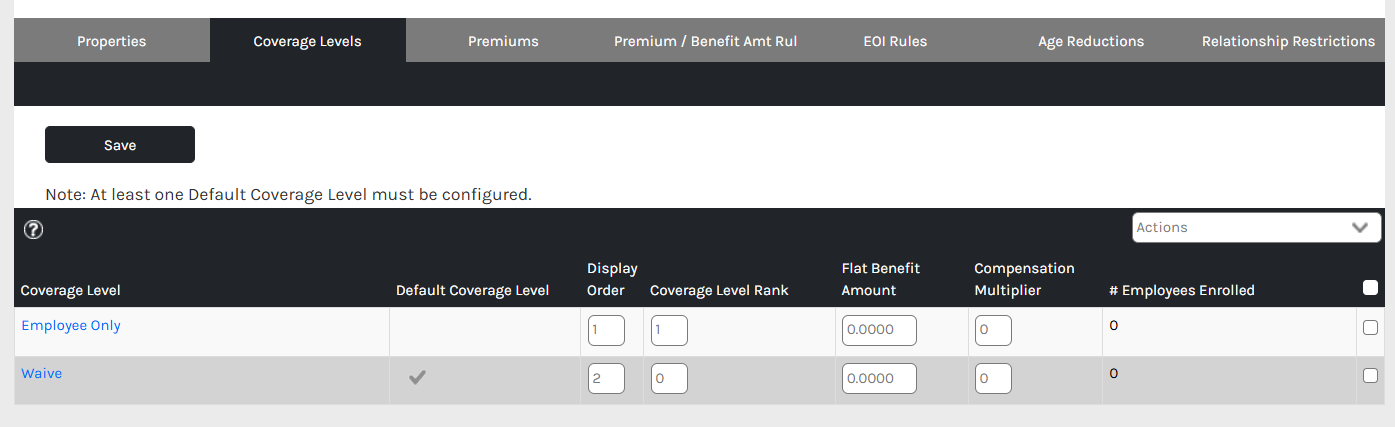Click the Save button
The height and width of the screenshot is (427, 1395).
click(x=120, y=145)
